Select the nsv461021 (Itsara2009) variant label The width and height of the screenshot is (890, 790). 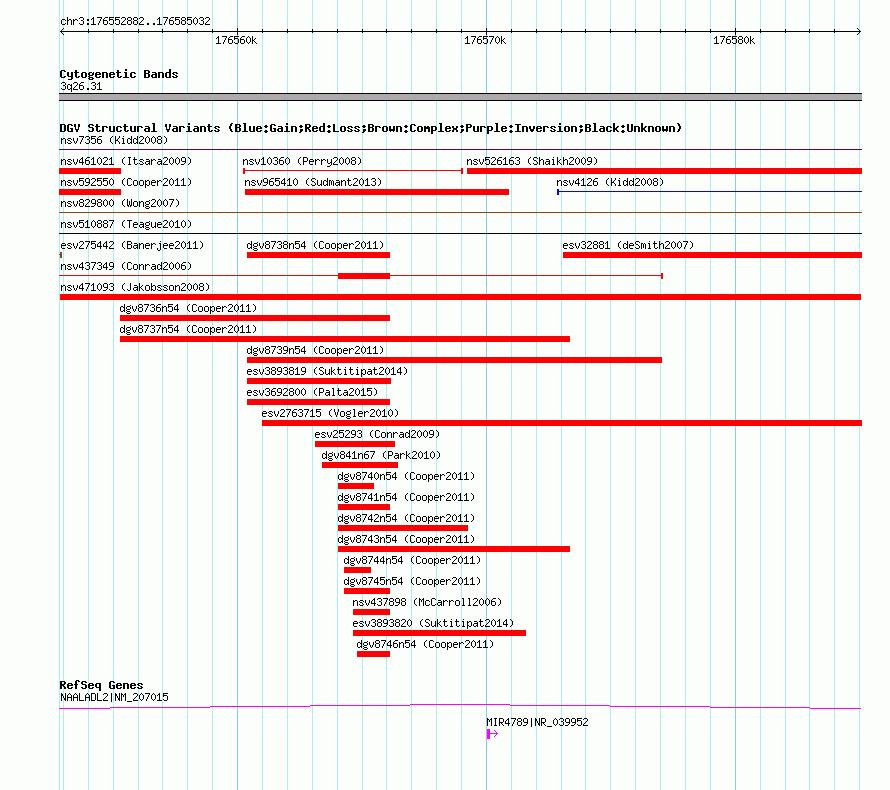(x=126, y=161)
